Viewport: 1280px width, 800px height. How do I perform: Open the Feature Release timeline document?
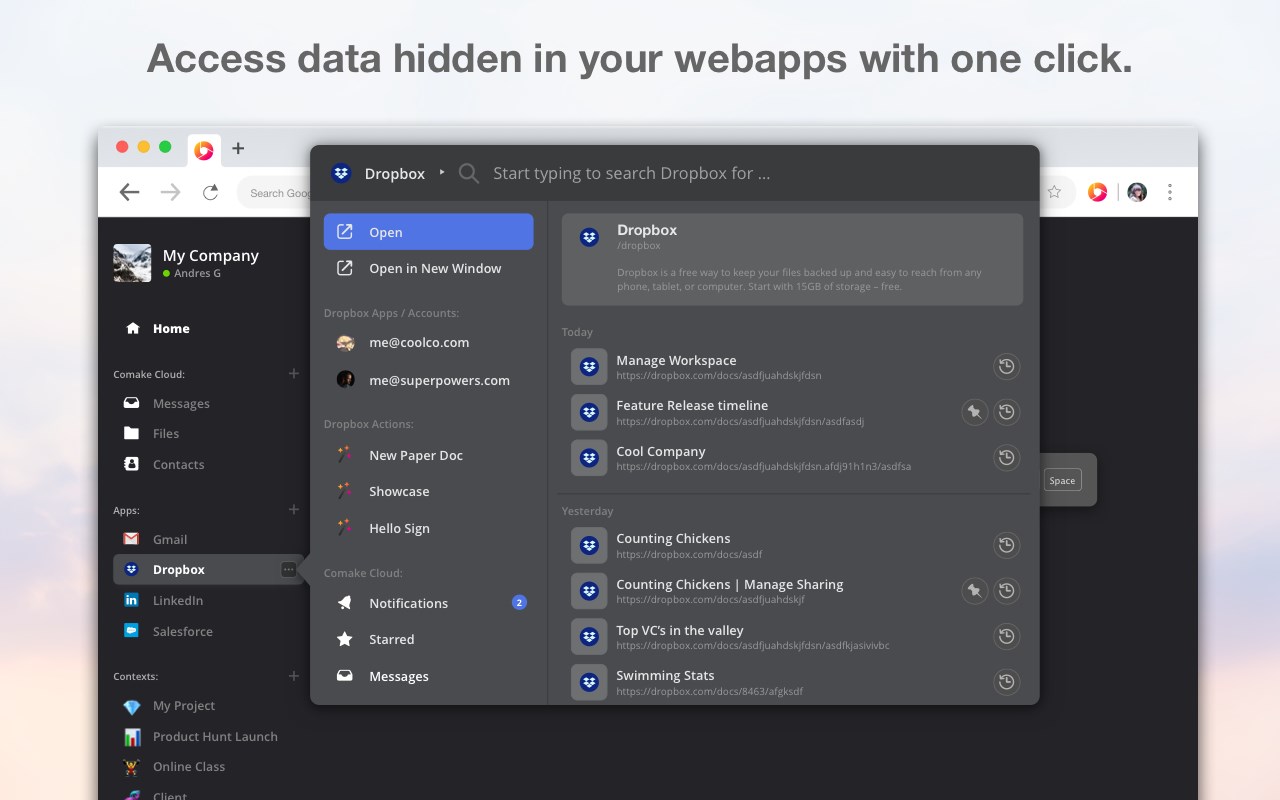792,412
